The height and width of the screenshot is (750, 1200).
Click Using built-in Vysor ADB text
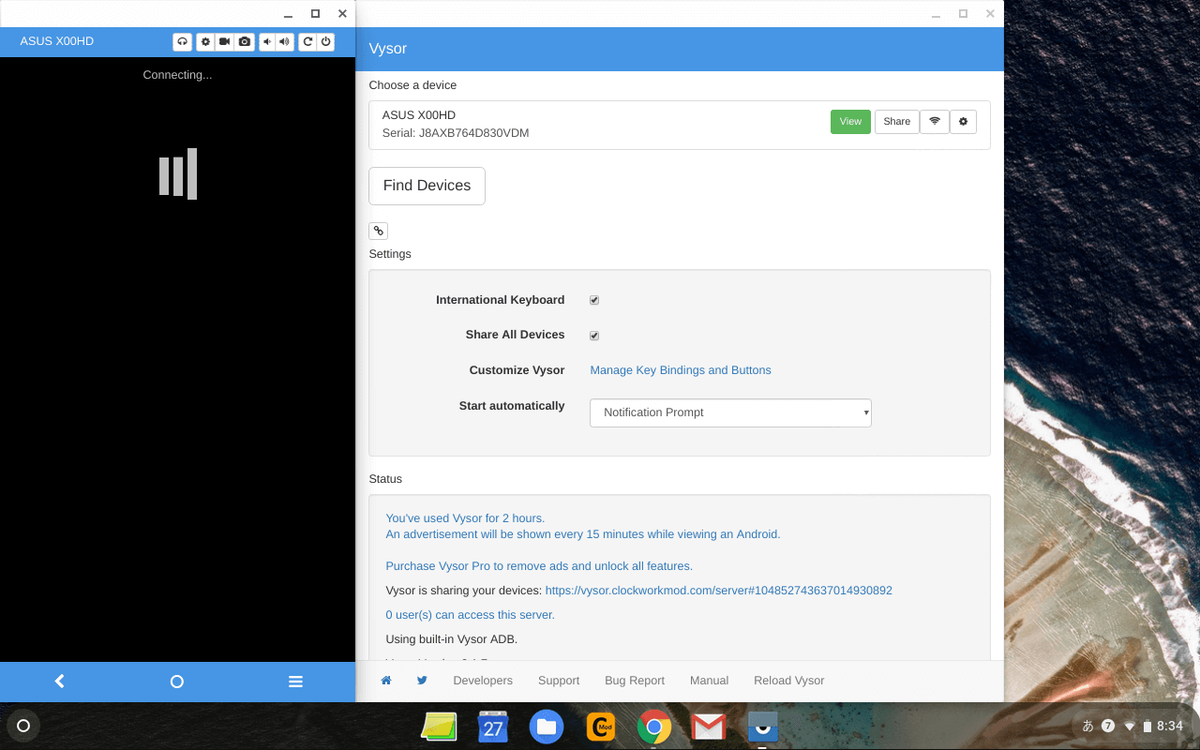pos(452,639)
